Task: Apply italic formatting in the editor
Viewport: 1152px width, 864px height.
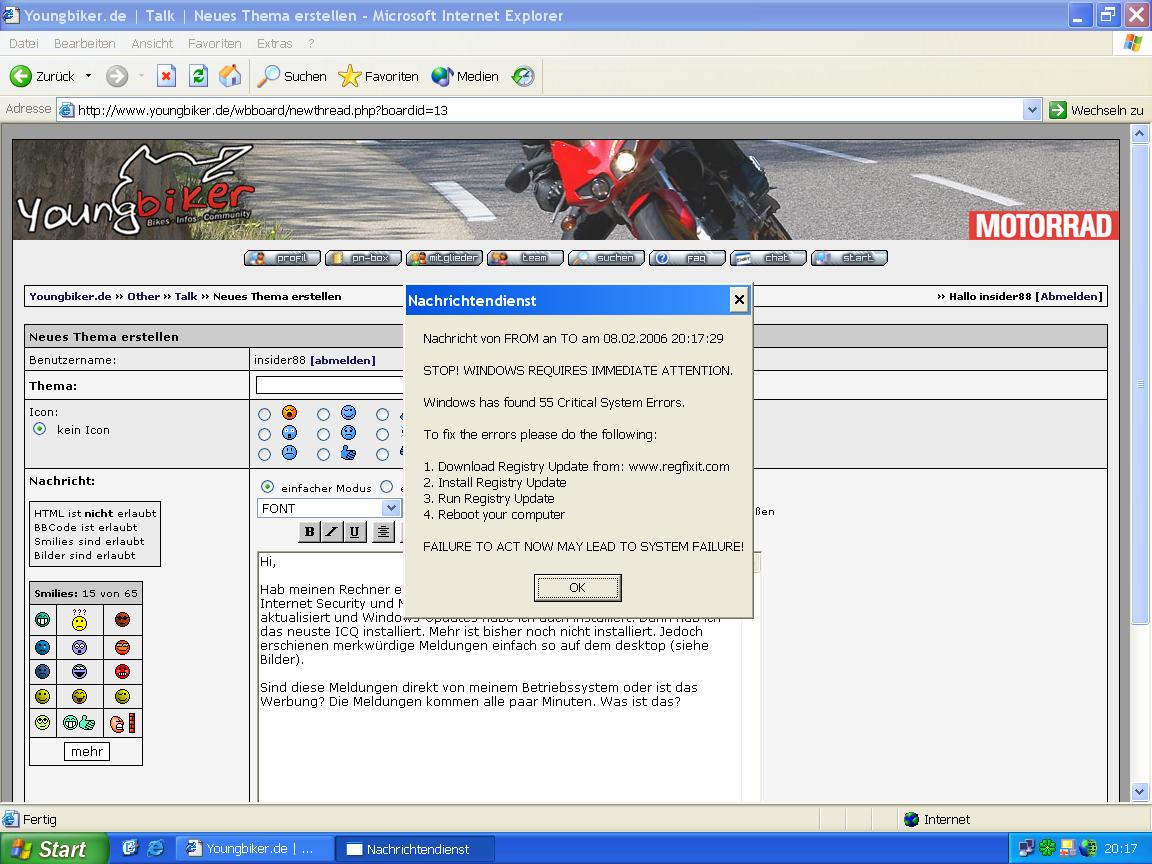Action: pos(332,532)
